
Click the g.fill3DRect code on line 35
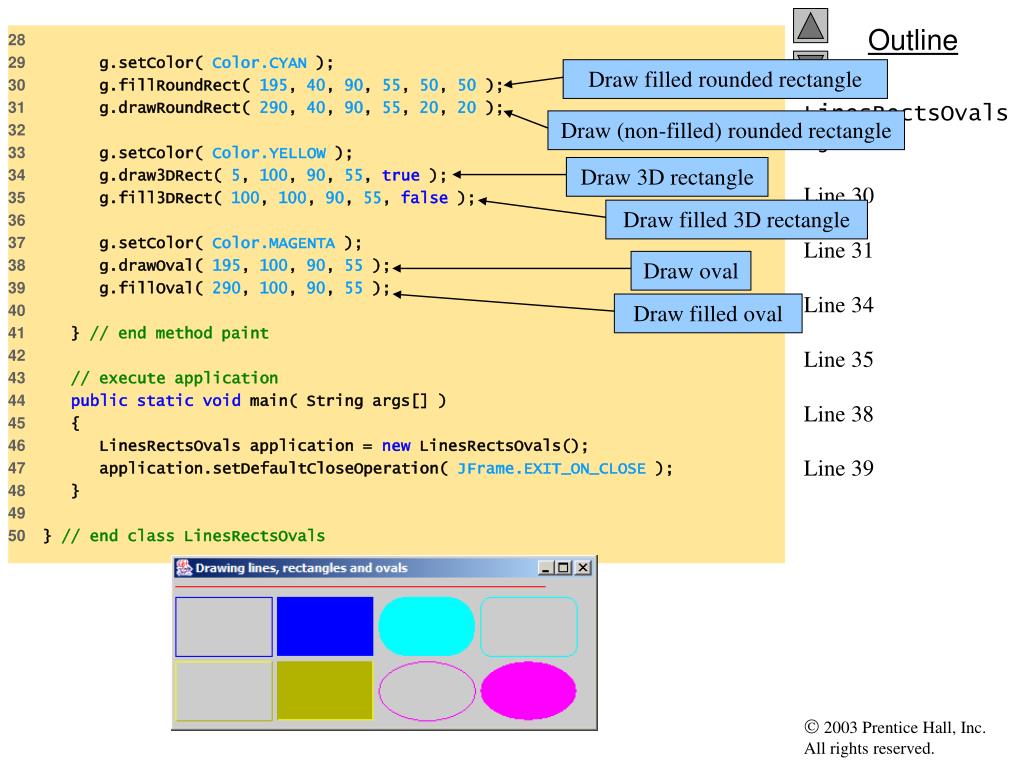tap(287, 198)
